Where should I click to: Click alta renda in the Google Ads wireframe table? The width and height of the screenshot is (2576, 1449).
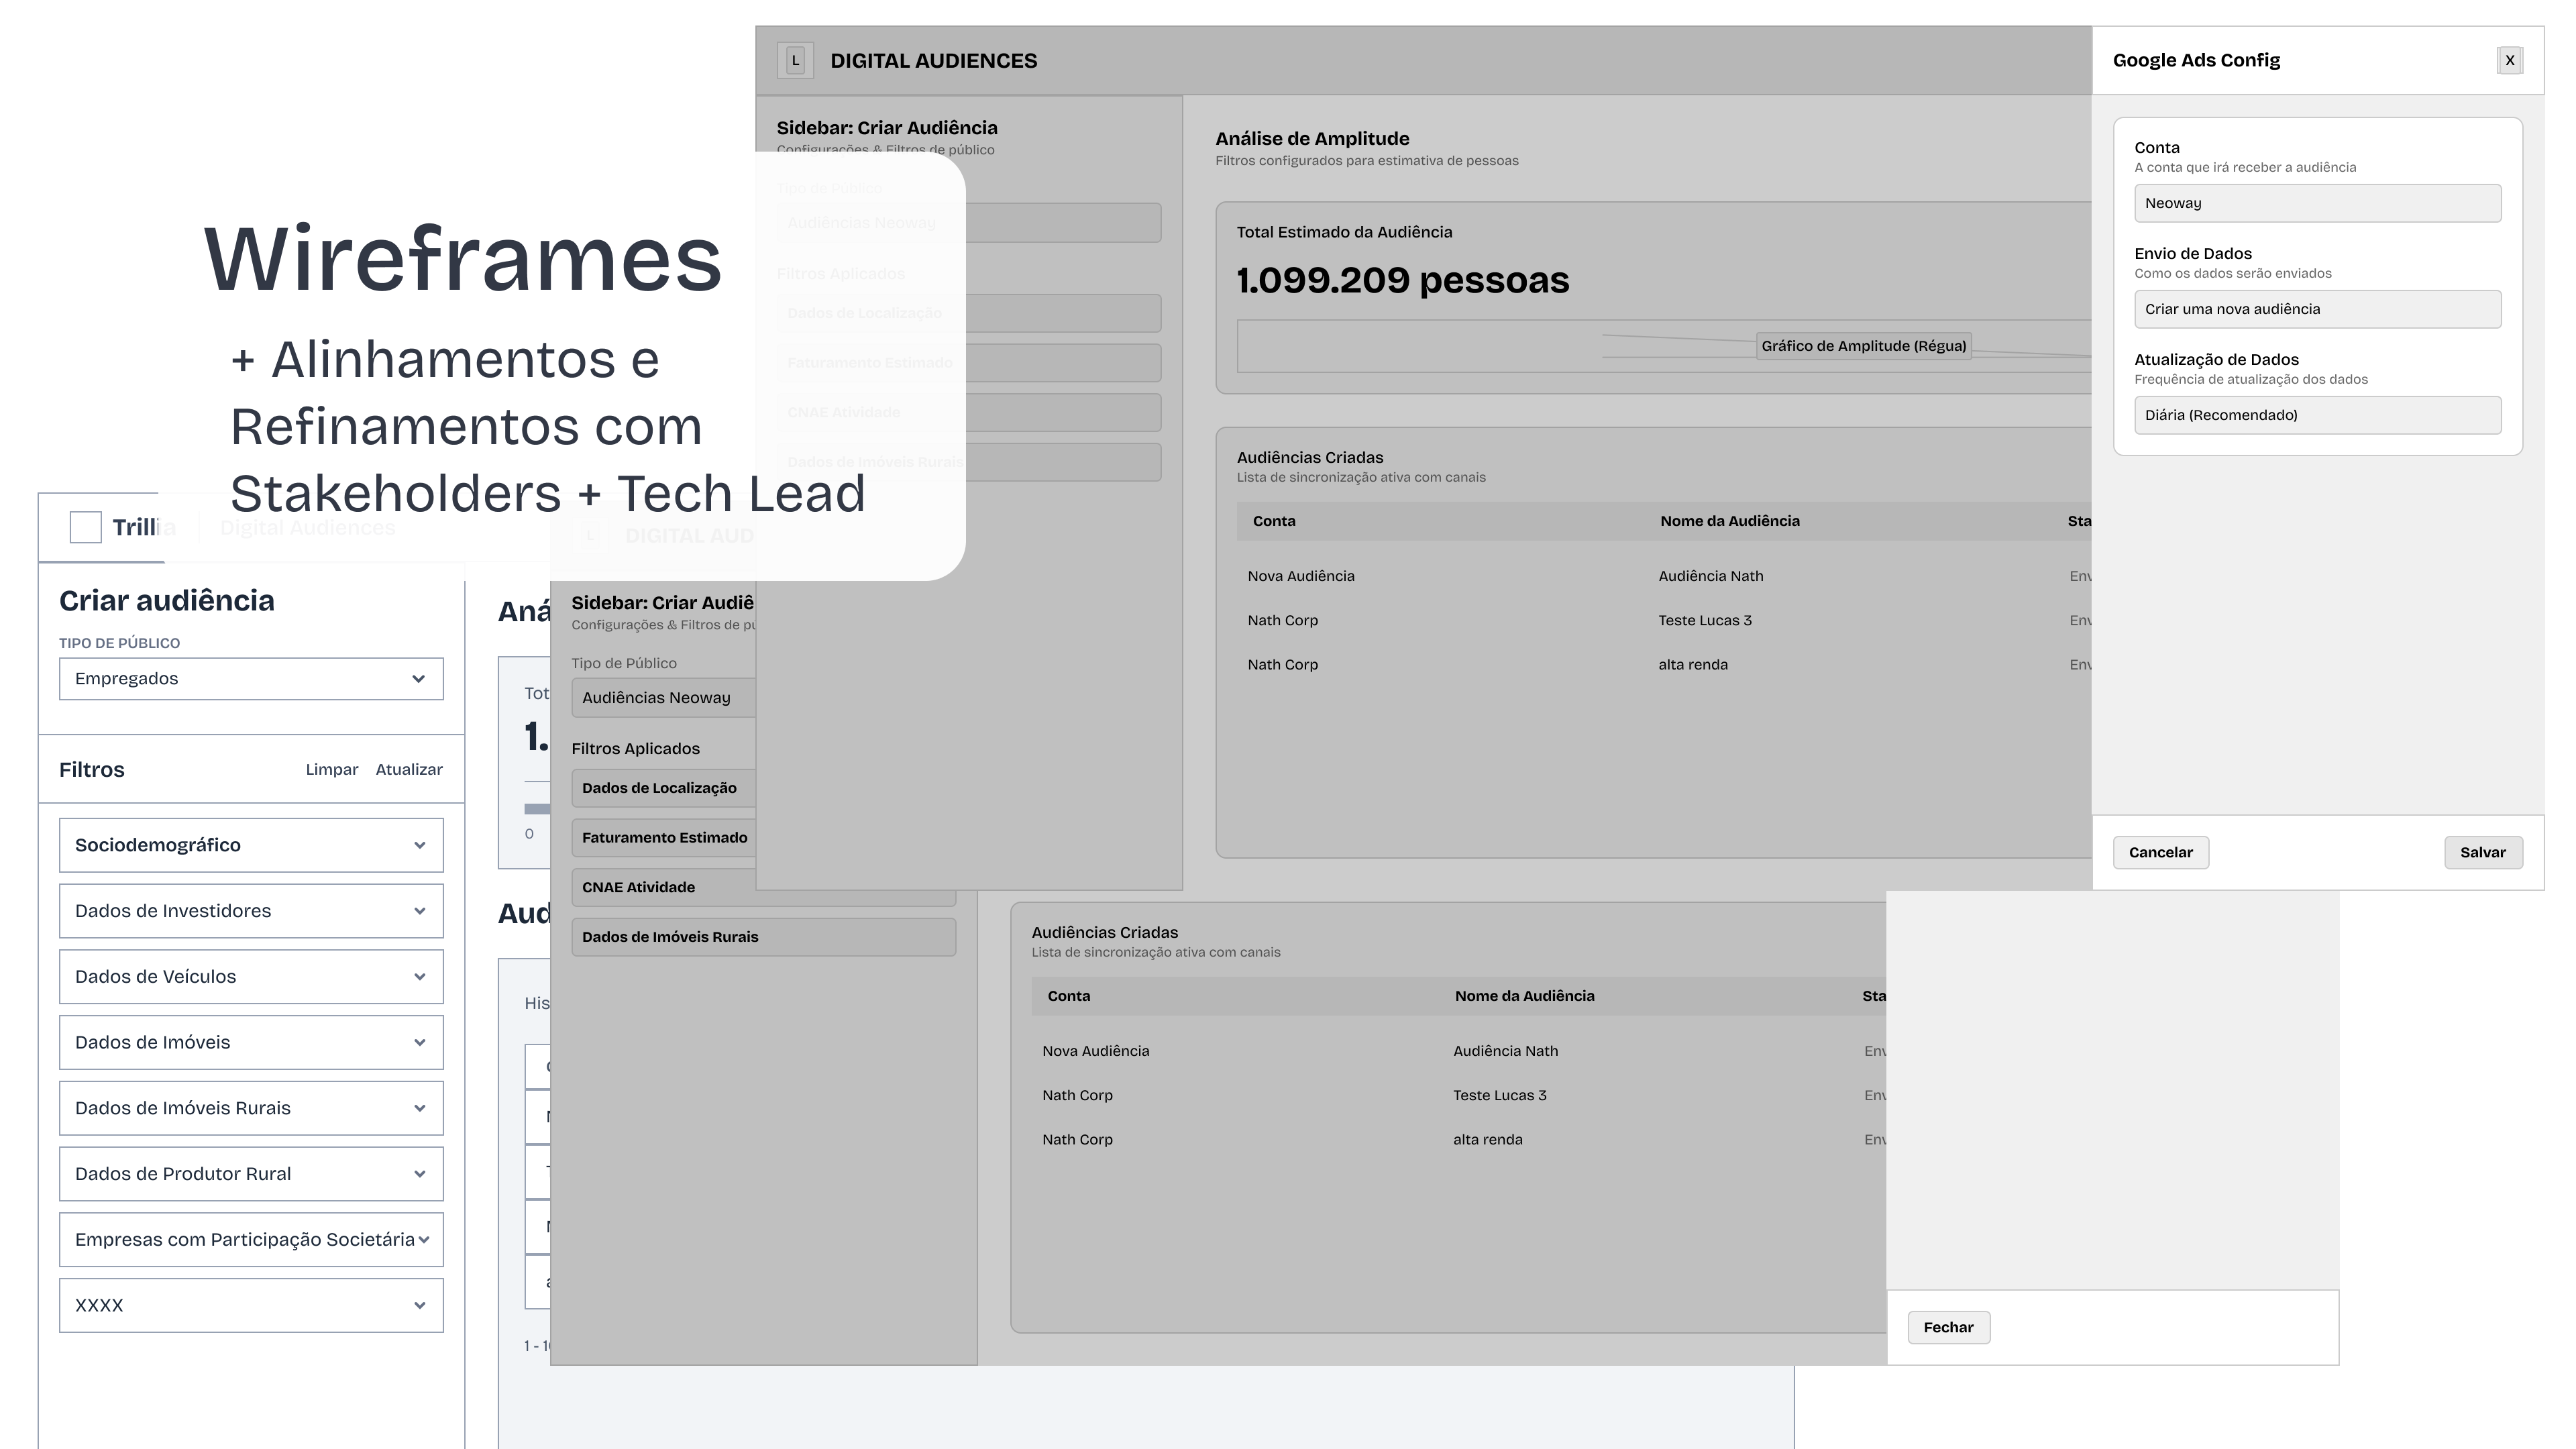click(1693, 664)
